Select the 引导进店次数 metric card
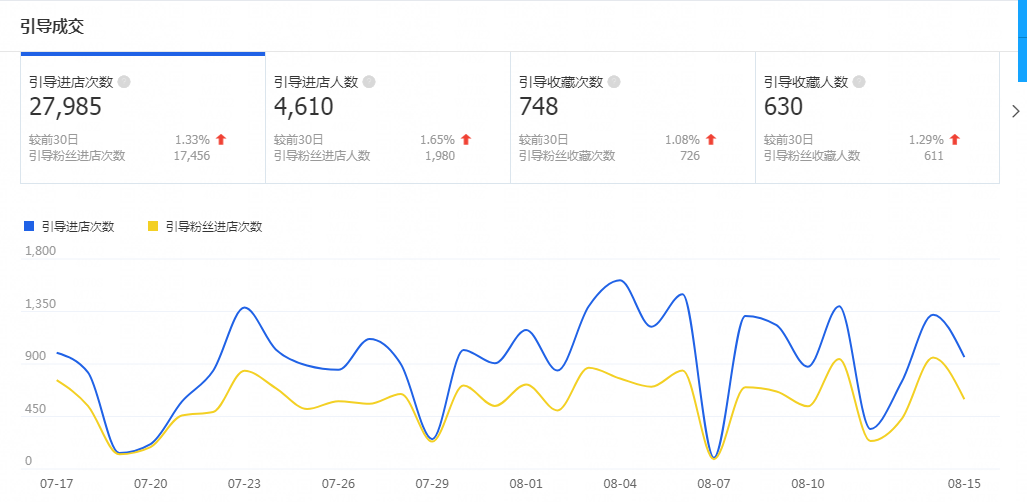The width and height of the screenshot is (1027, 502). click(x=143, y=118)
